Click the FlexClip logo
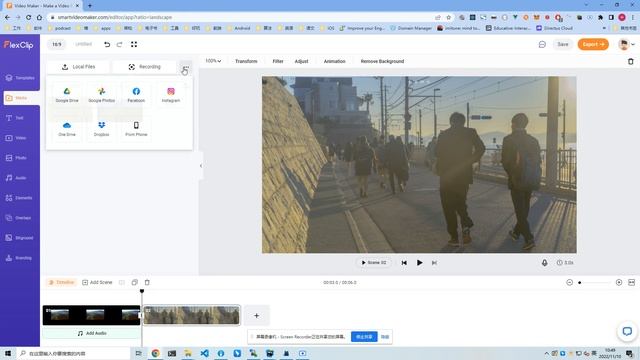 pyautogui.click(x=19, y=45)
